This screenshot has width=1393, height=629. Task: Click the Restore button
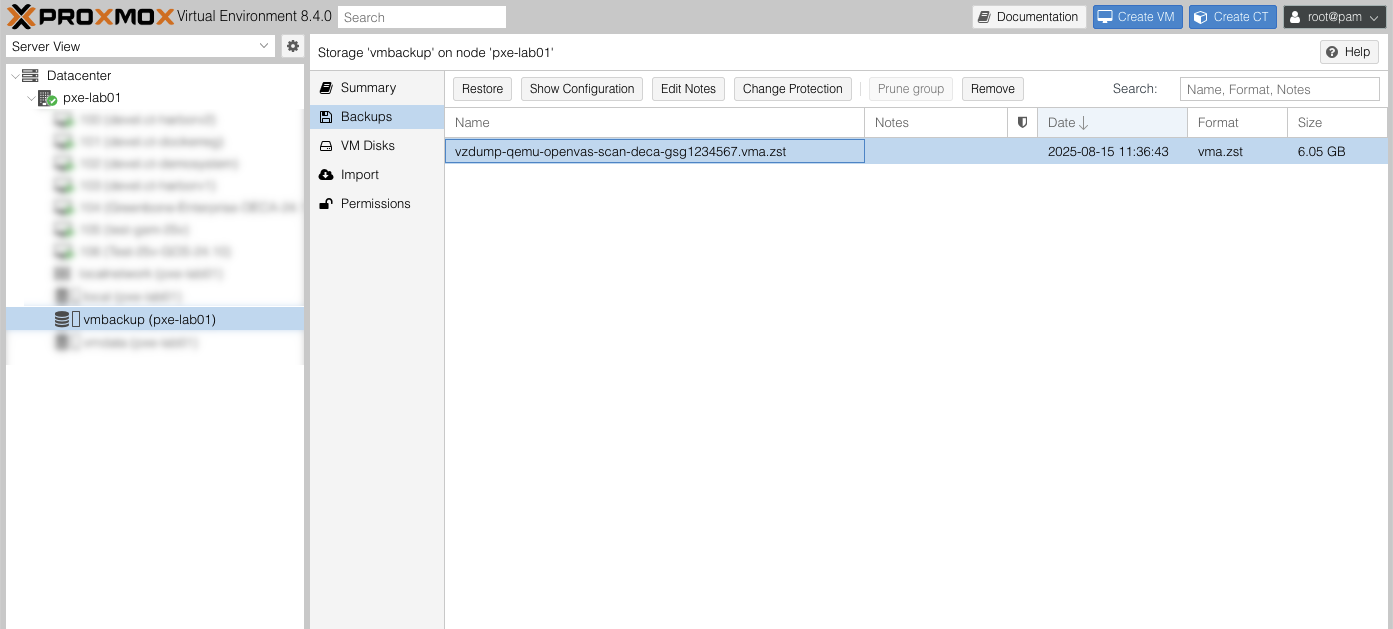482,89
